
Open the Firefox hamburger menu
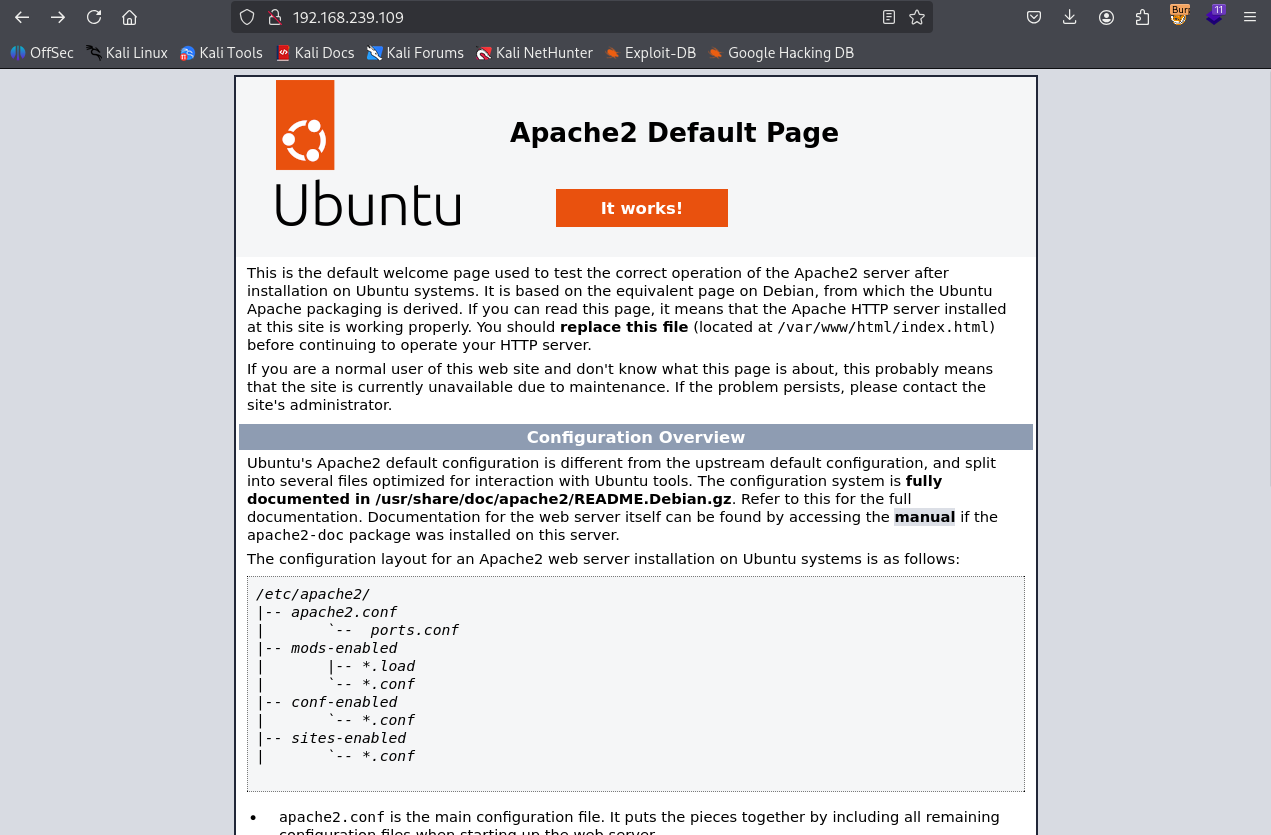(1250, 17)
